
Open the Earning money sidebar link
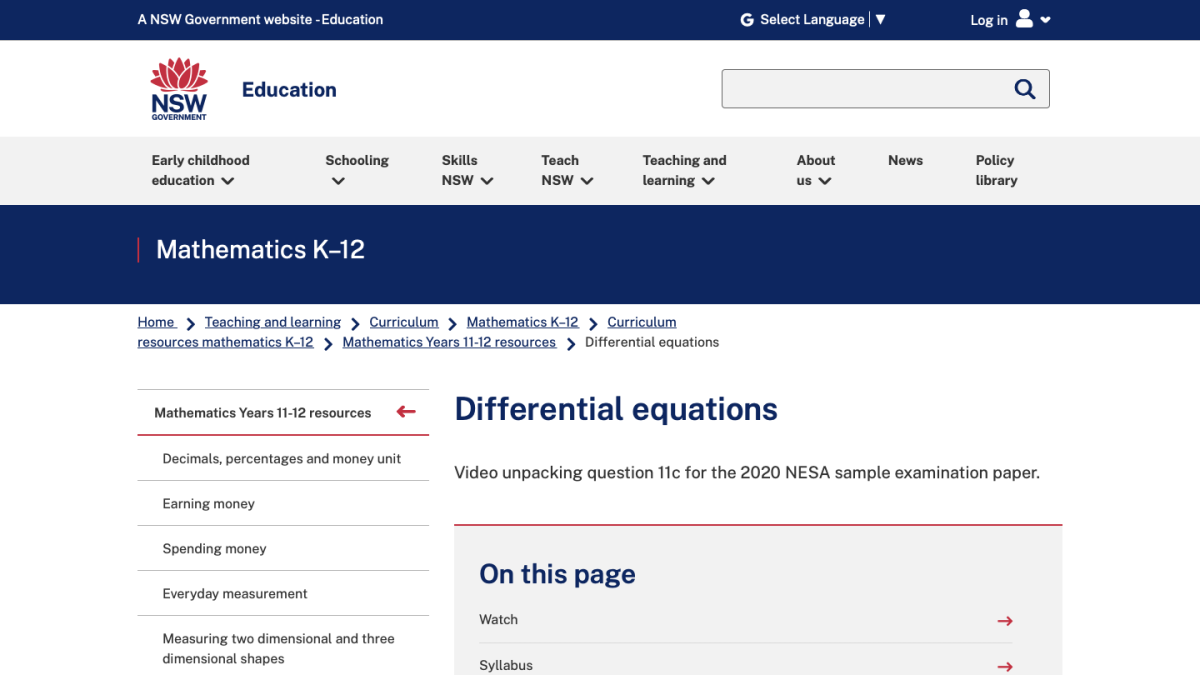[x=208, y=503]
